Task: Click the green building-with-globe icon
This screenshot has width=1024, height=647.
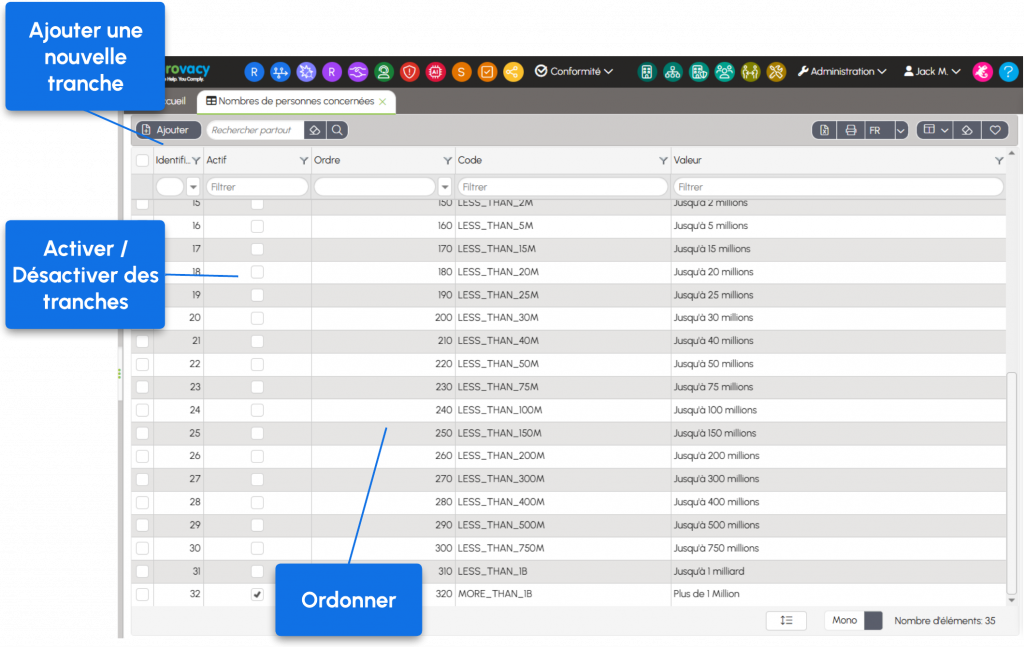Action: tap(699, 72)
